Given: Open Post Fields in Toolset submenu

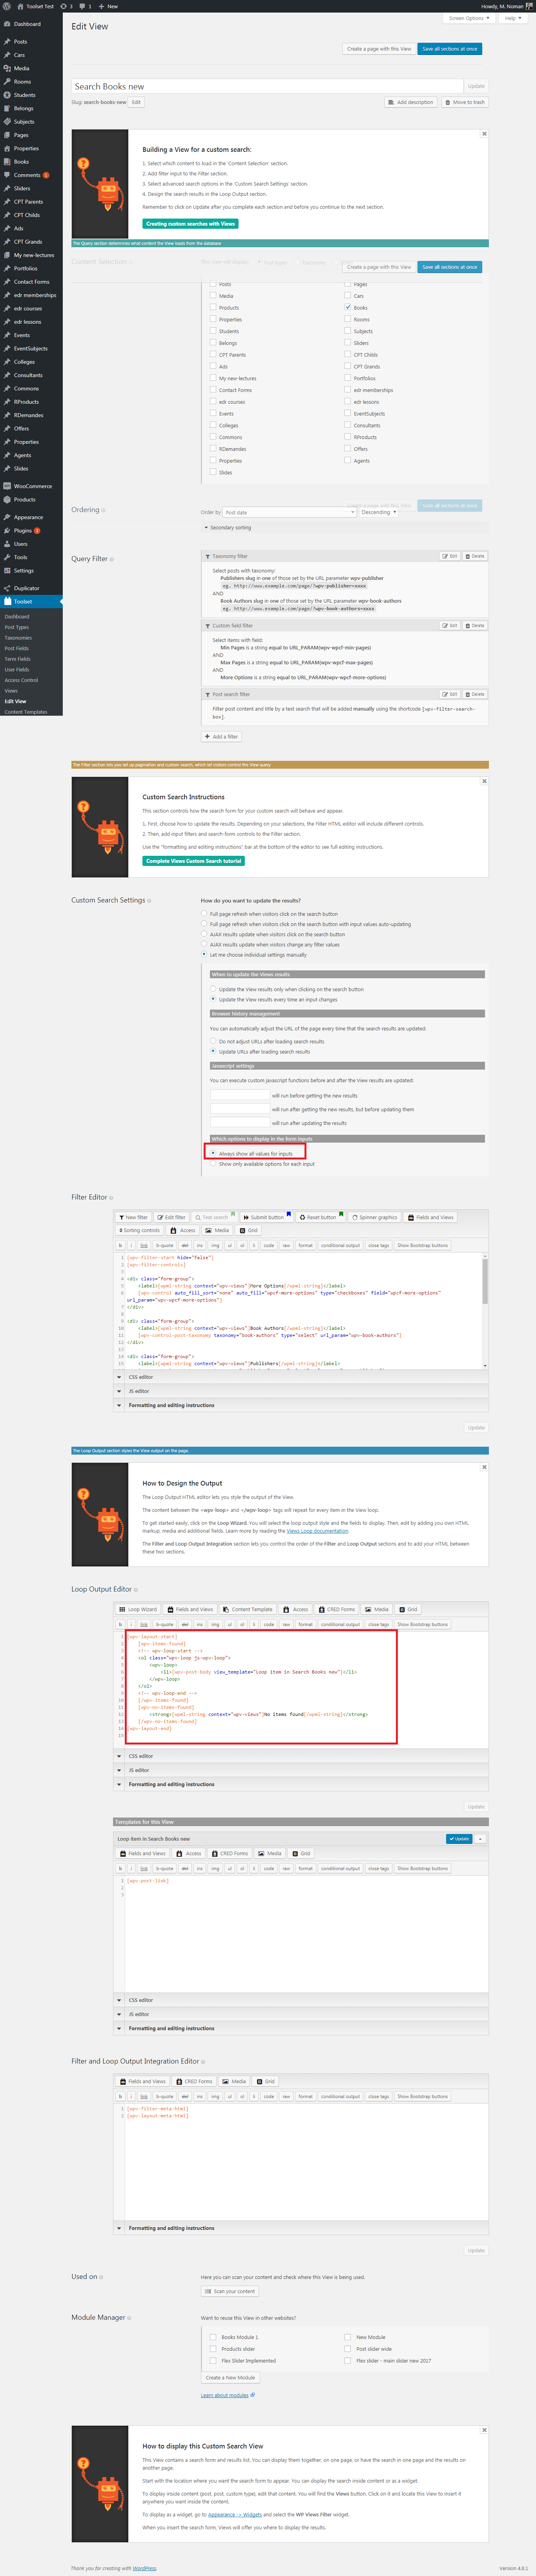Looking at the screenshot, I should point(17,648).
